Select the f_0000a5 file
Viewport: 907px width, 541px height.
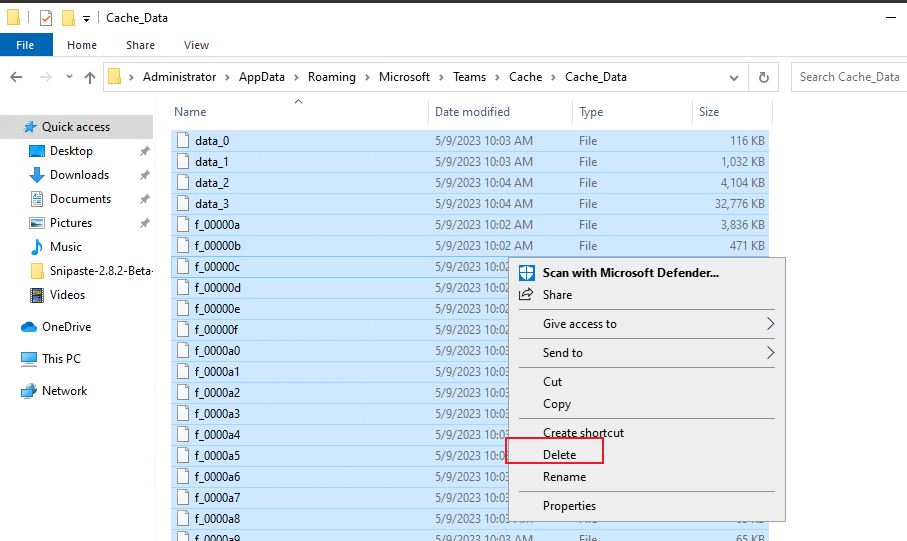(340, 456)
